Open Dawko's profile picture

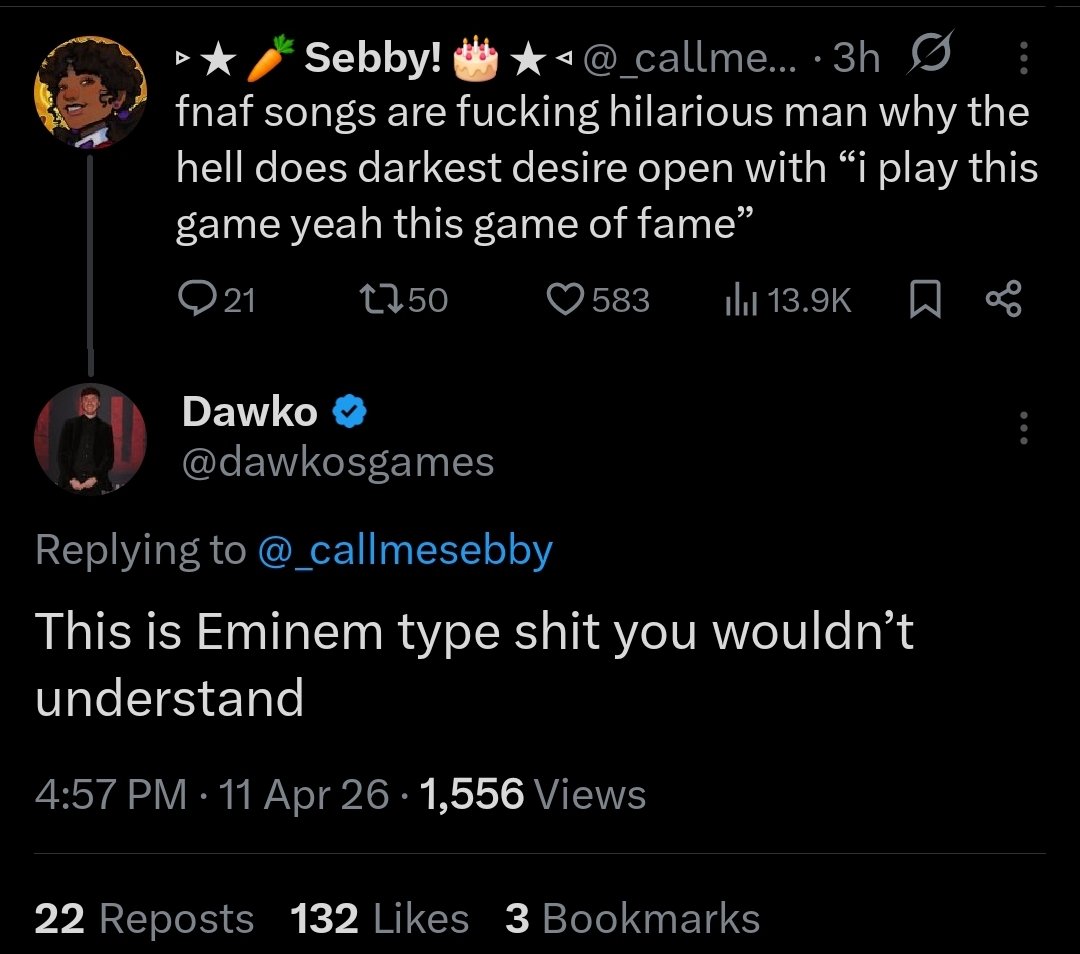pyautogui.click(x=90, y=439)
